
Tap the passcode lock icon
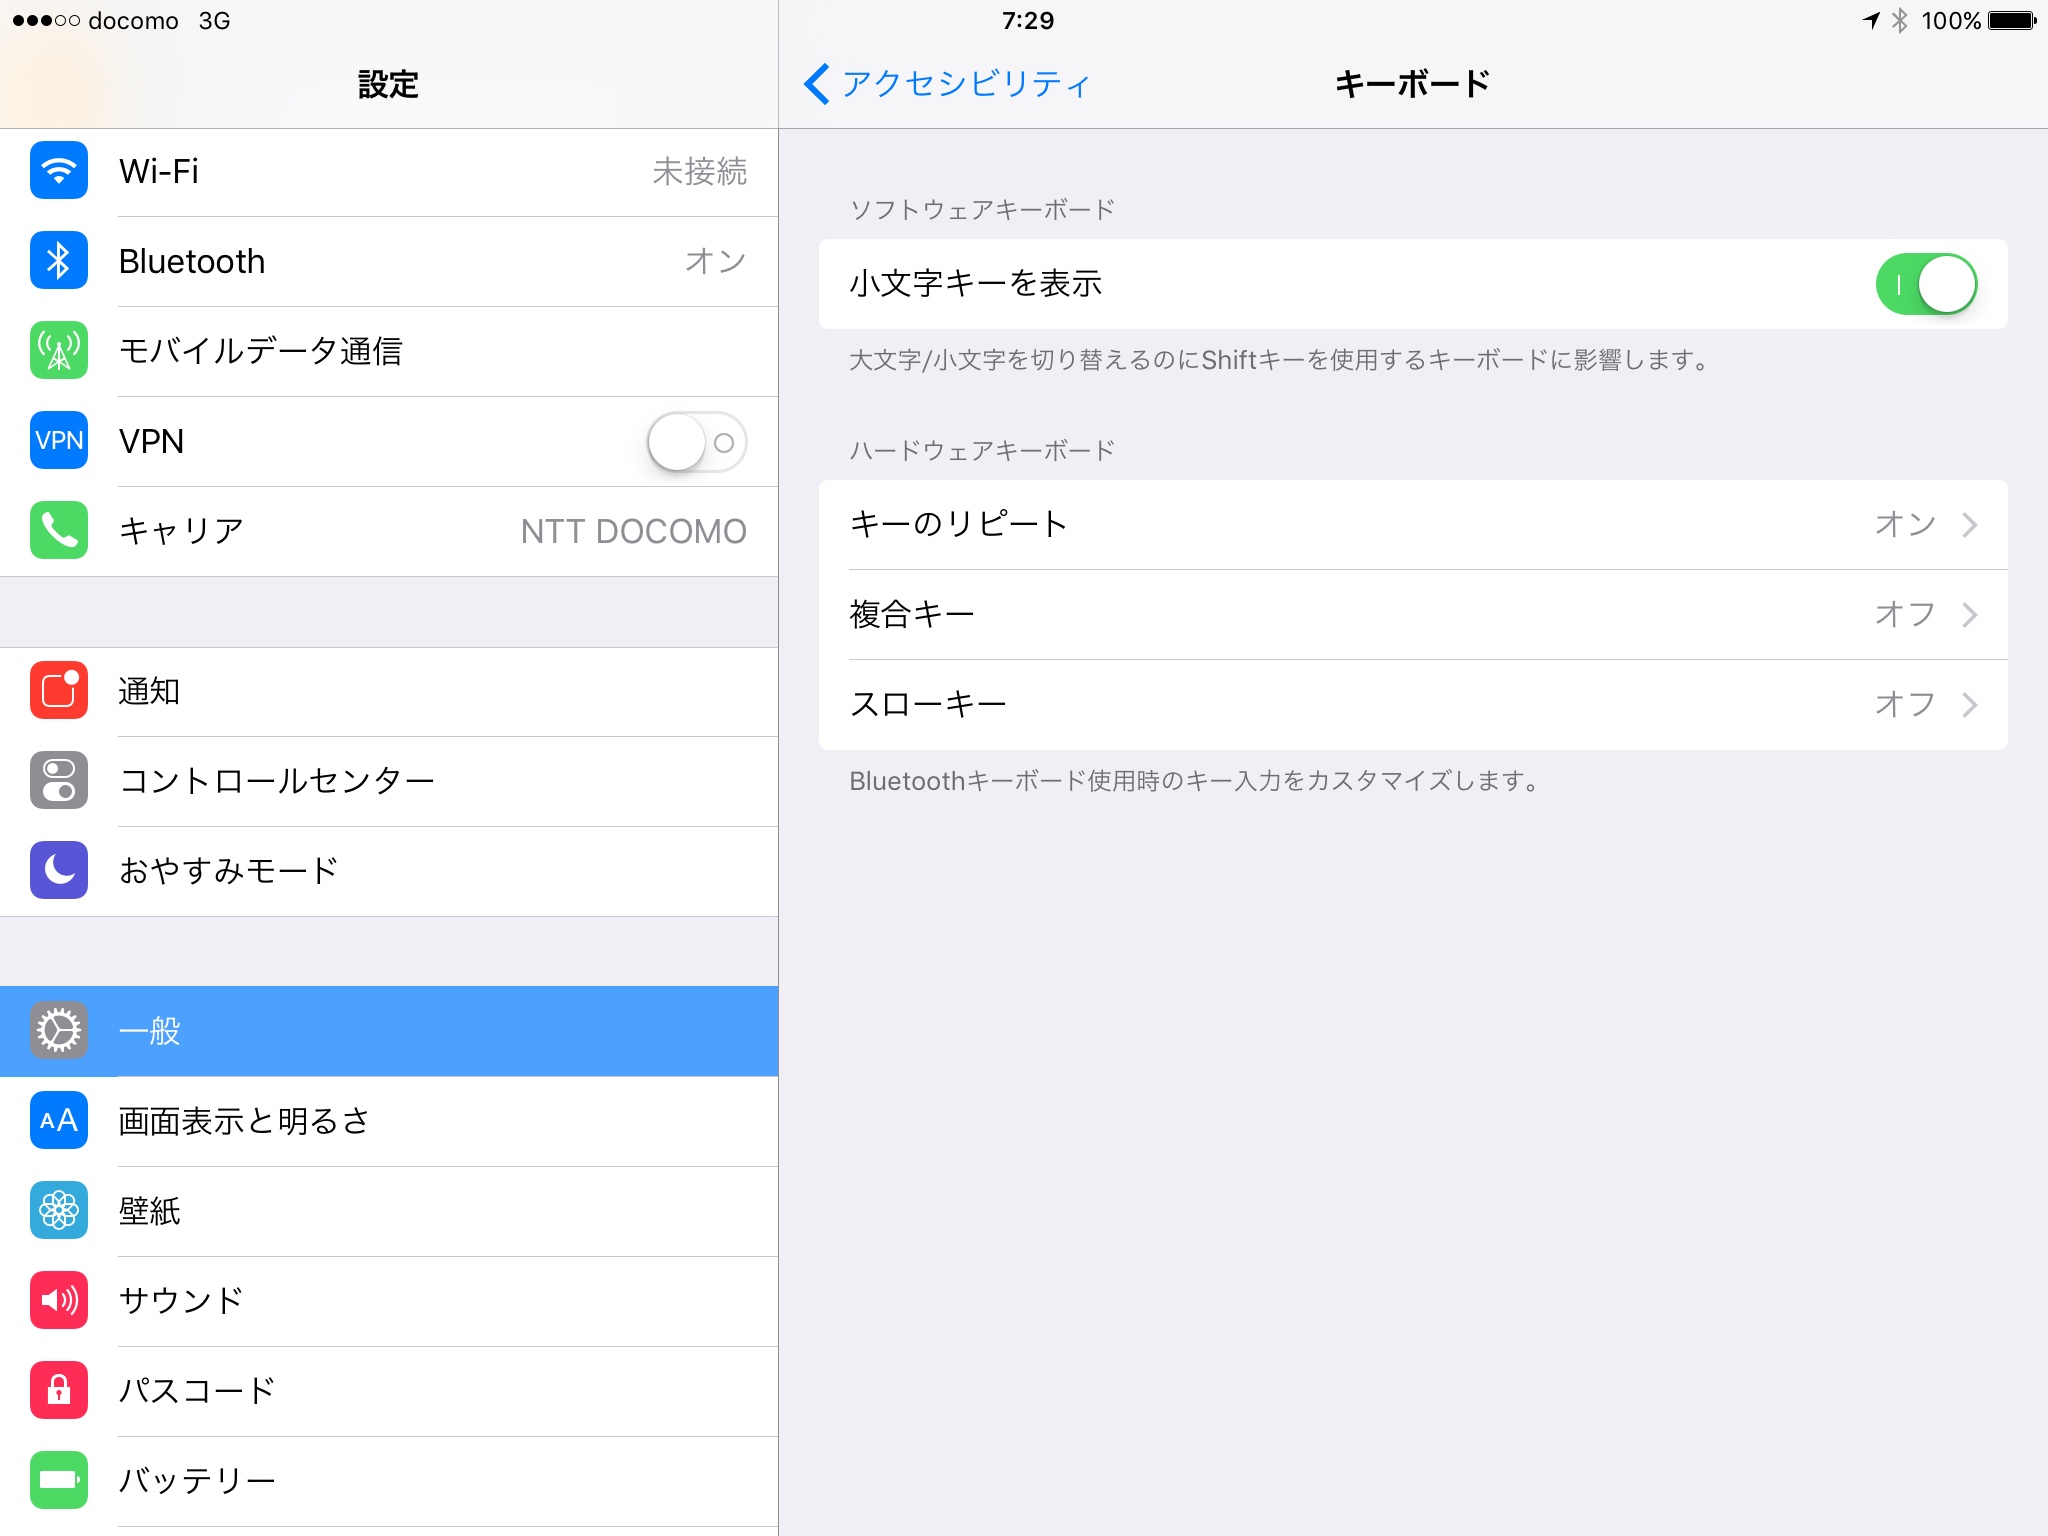point(59,1391)
